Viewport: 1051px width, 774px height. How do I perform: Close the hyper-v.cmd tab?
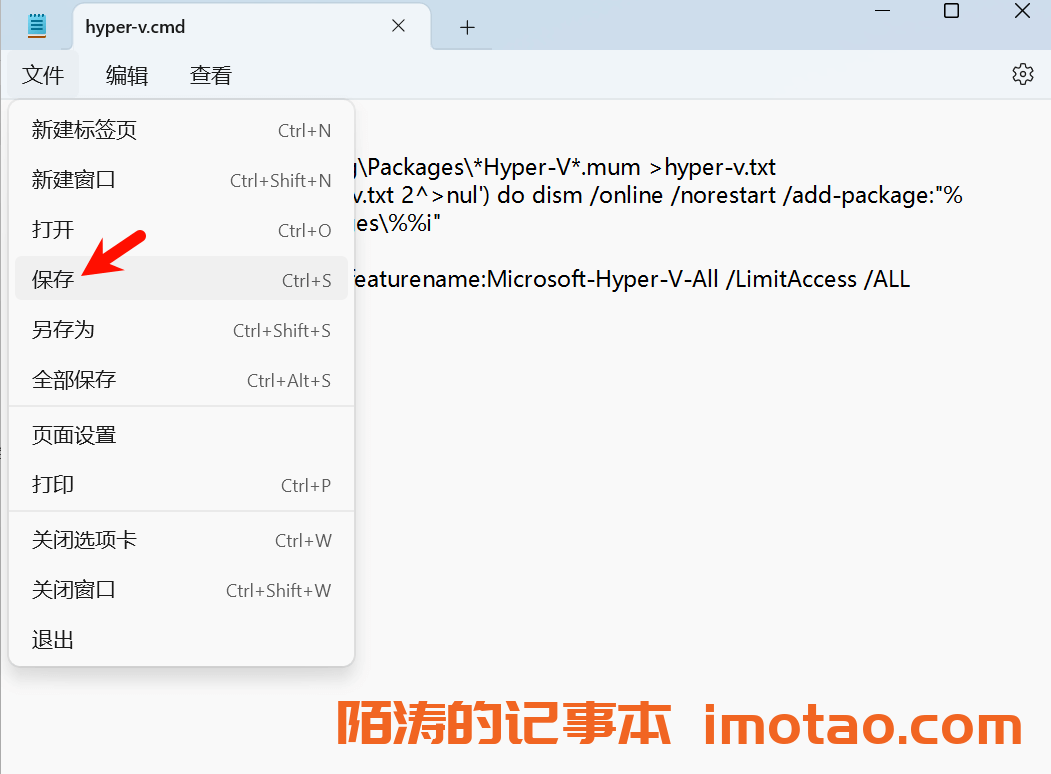(x=398, y=26)
